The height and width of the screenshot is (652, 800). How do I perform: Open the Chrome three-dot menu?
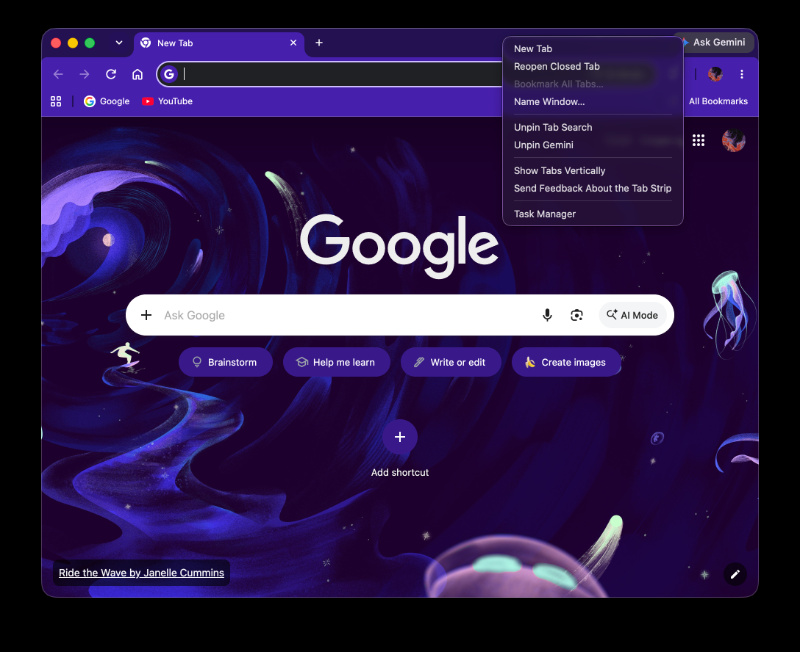coord(741,74)
